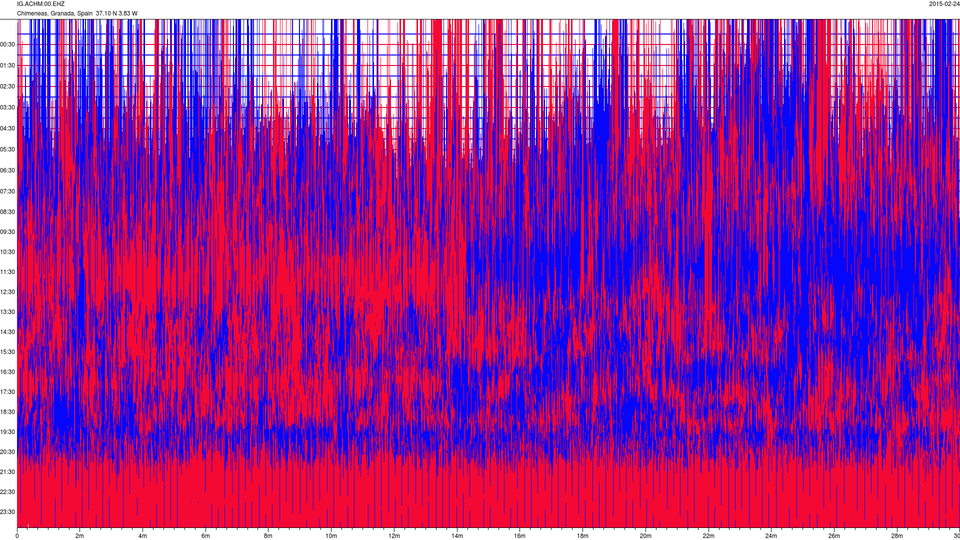Select the 22:30 time row label

7,492
